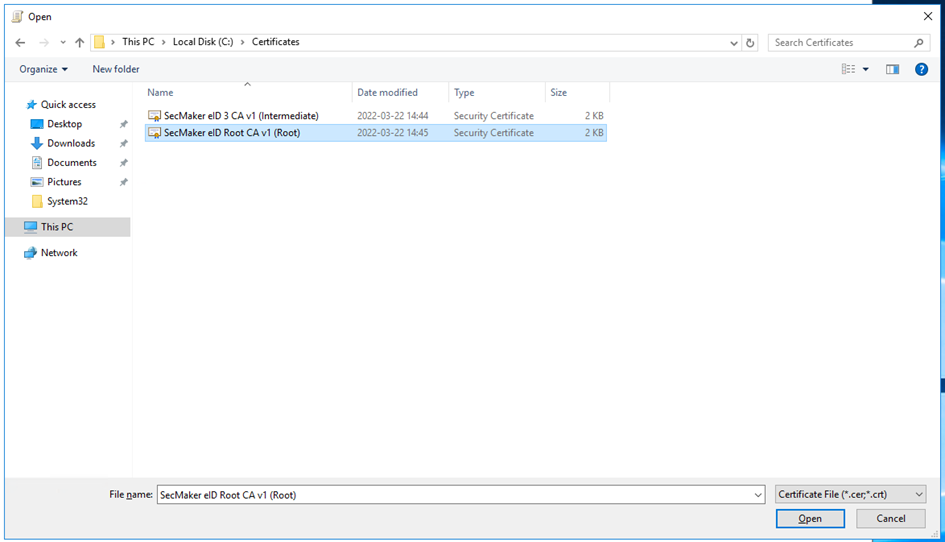Click the forward navigation arrow
Viewport: 945px width, 542px height.
[44, 42]
